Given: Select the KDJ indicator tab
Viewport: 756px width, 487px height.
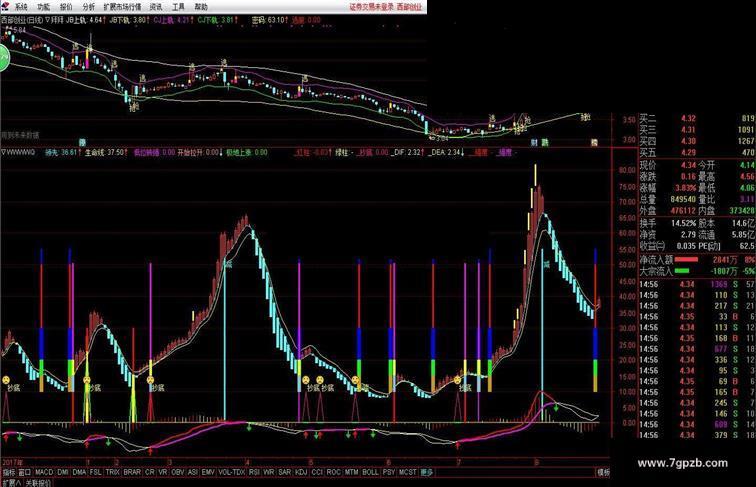Looking at the screenshot, I should [x=301, y=472].
